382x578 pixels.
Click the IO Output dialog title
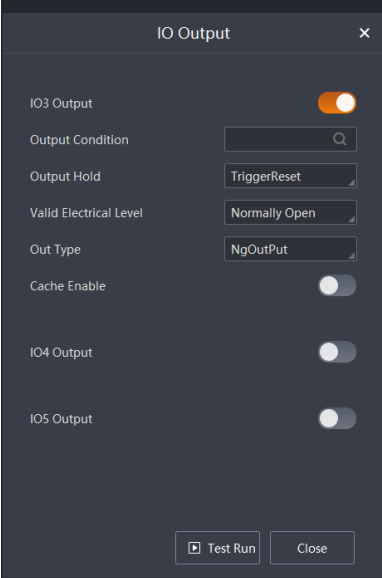[x=194, y=33]
